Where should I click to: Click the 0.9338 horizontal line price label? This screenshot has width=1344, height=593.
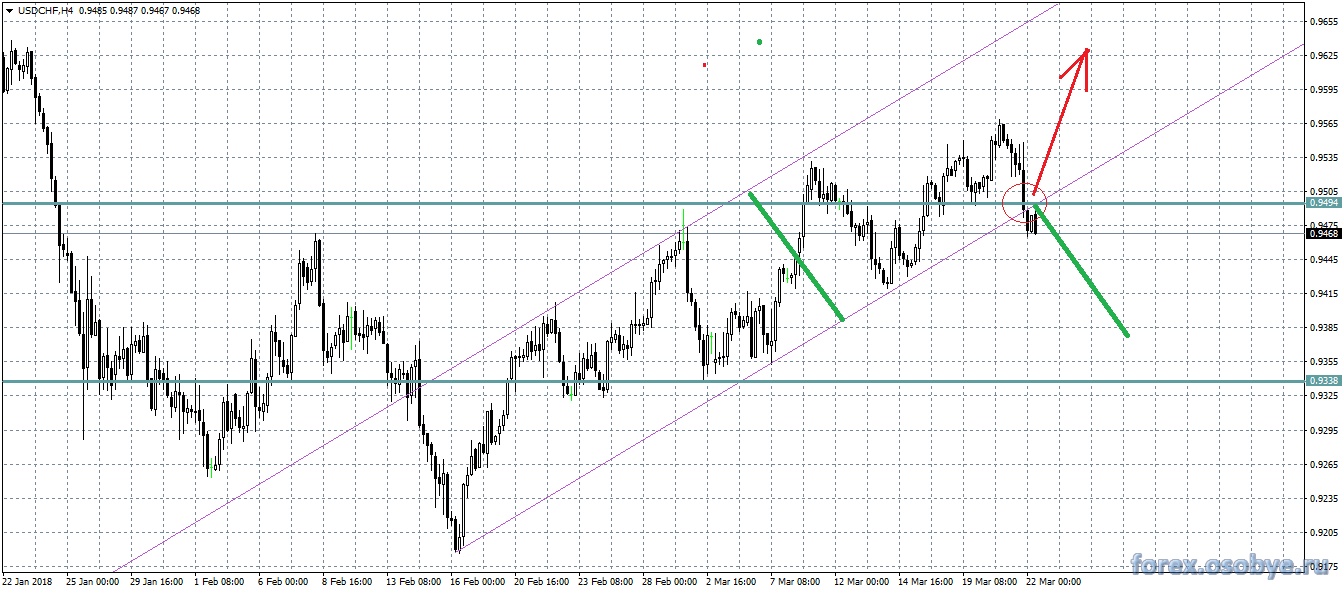click(1323, 381)
